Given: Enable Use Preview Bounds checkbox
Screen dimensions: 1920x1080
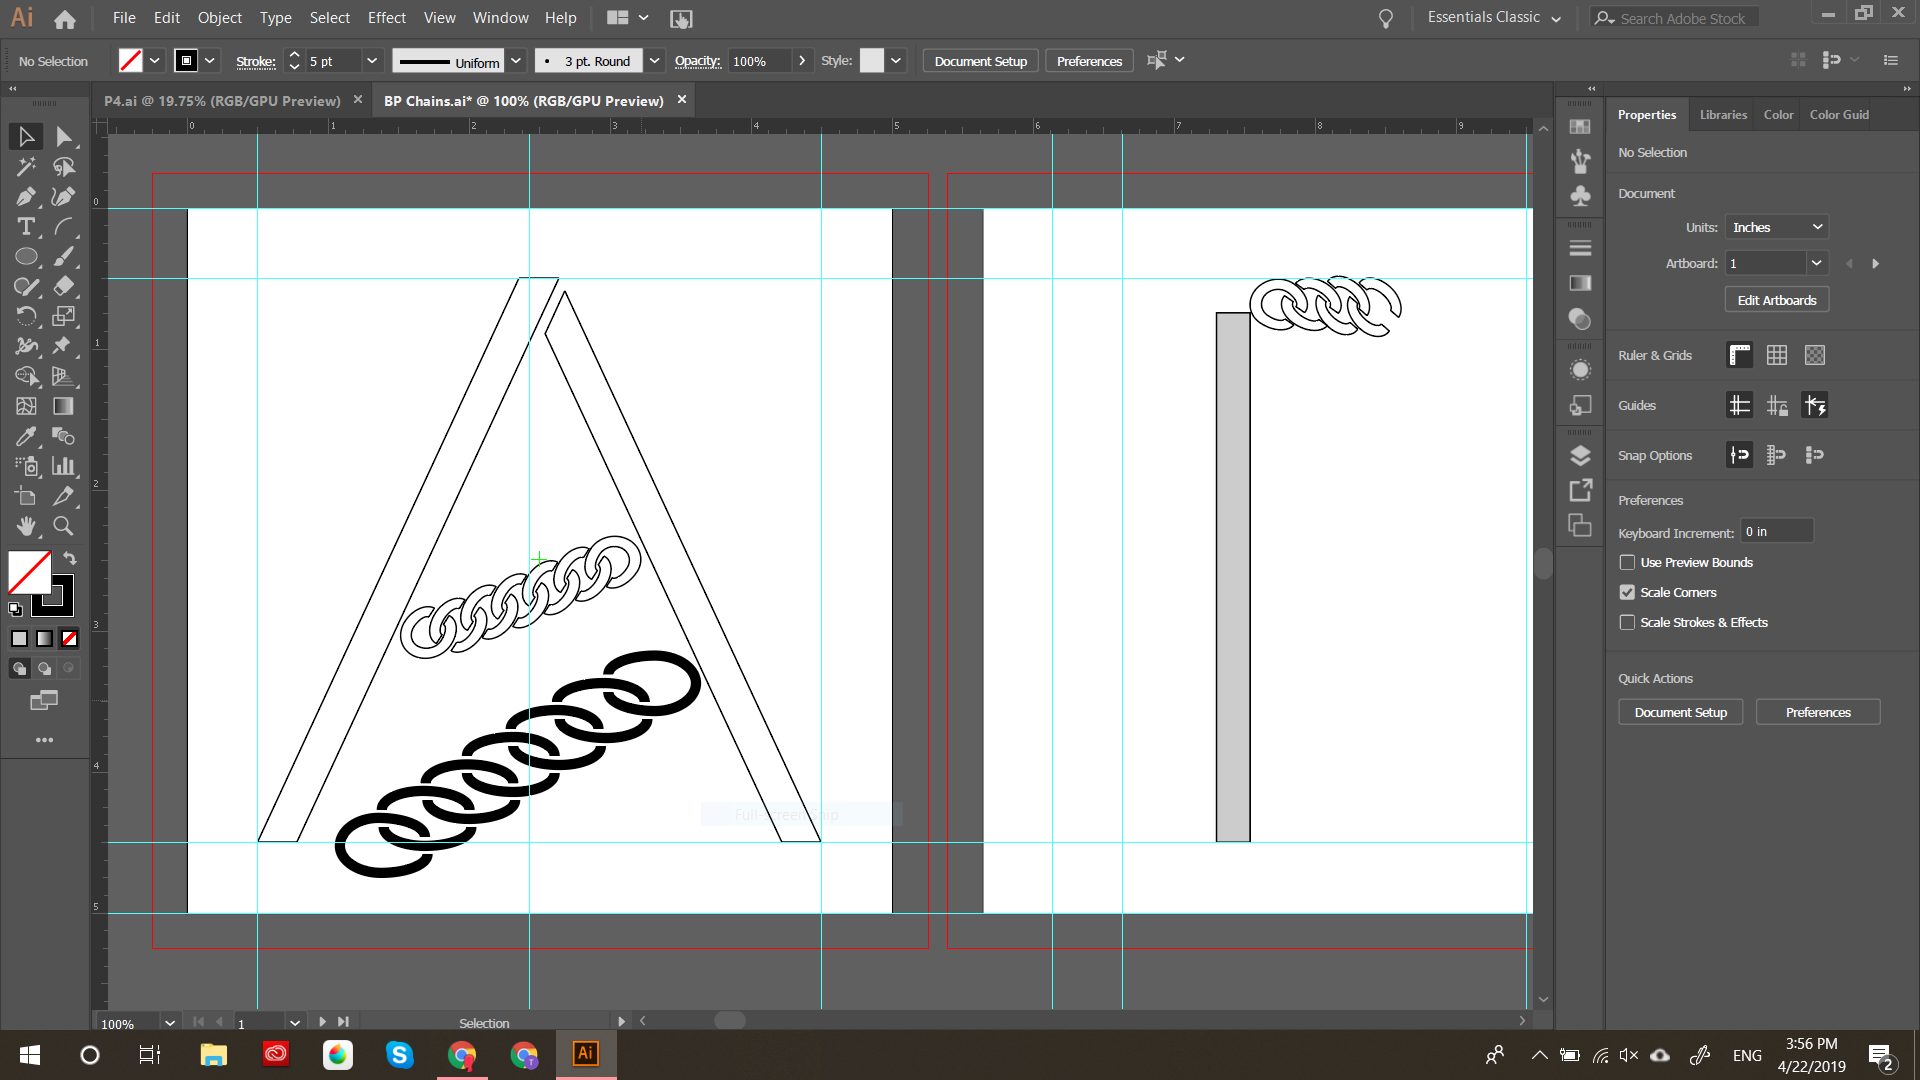Looking at the screenshot, I should point(1627,563).
